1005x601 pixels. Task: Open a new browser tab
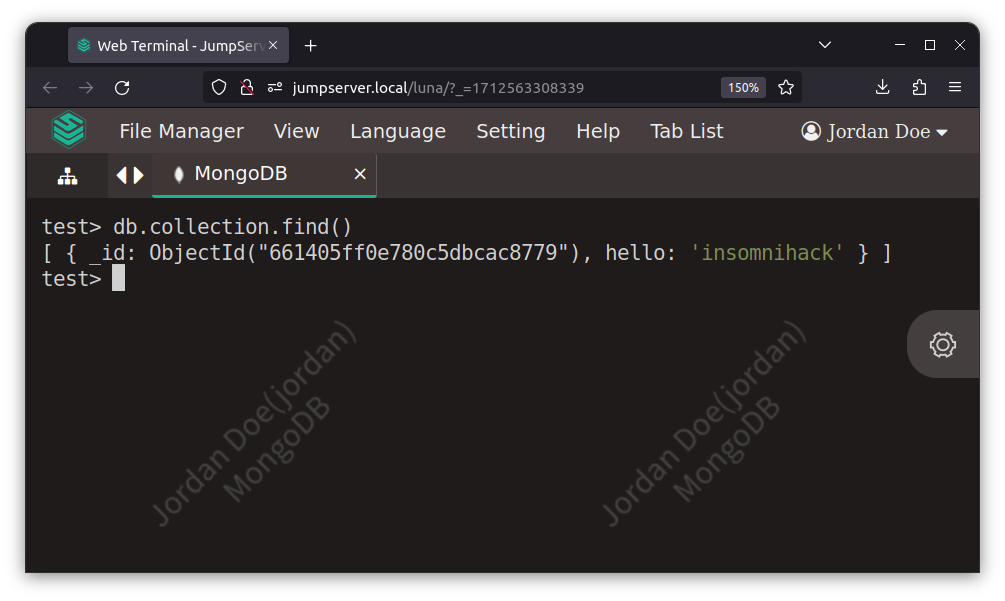coord(310,46)
